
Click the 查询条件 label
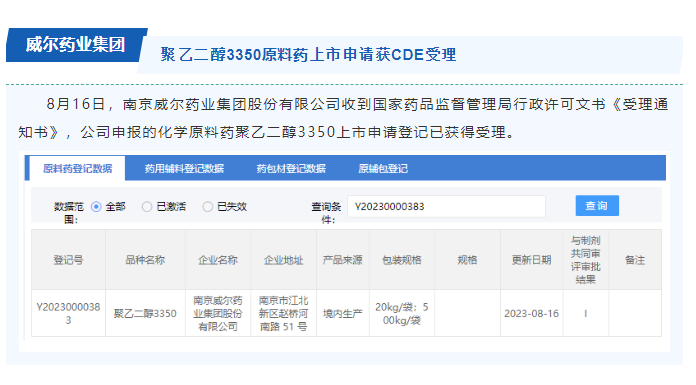pos(326,213)
